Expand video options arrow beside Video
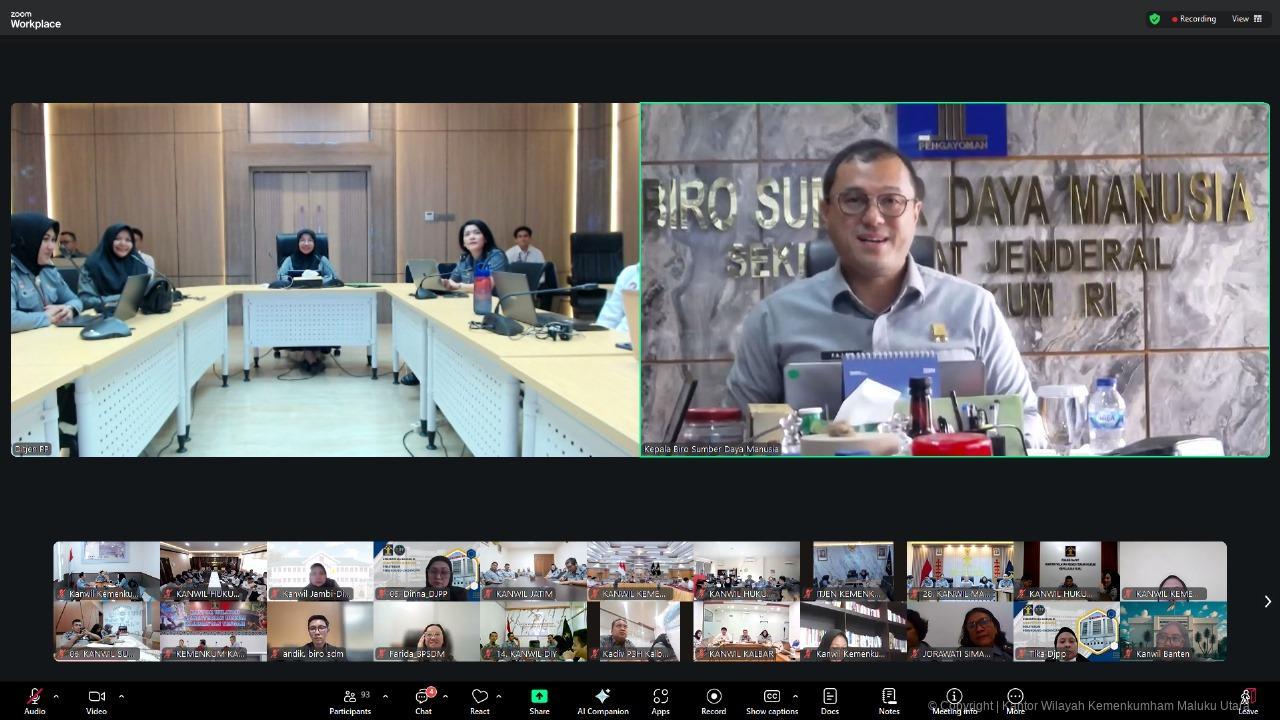 121,696
